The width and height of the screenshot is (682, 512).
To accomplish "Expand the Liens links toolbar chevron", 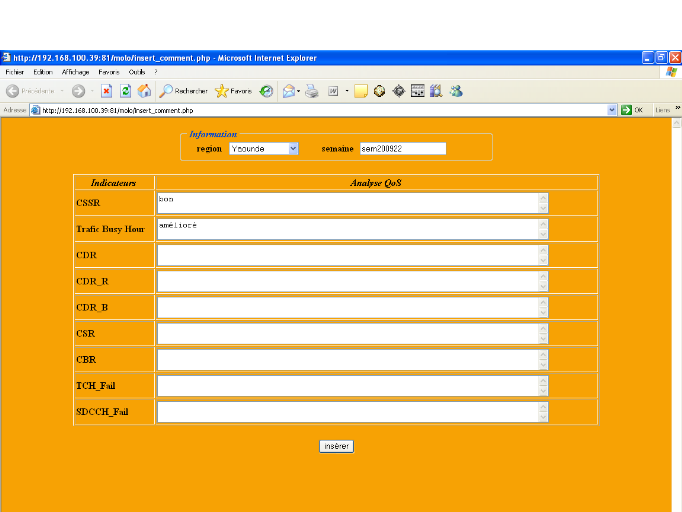I will (677, 109).
